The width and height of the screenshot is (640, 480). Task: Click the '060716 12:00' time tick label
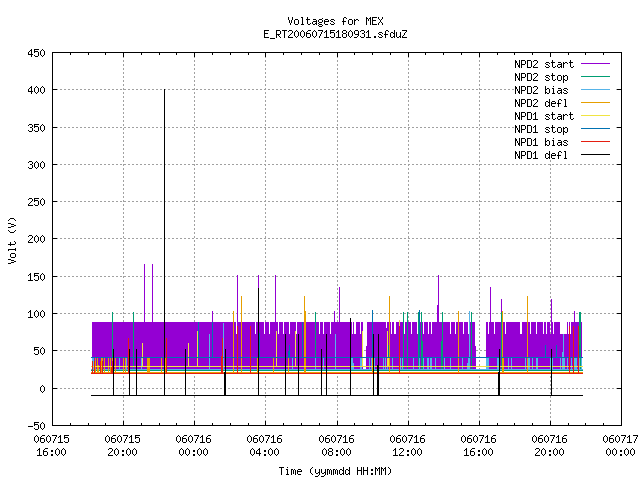[x=407, y=446]
